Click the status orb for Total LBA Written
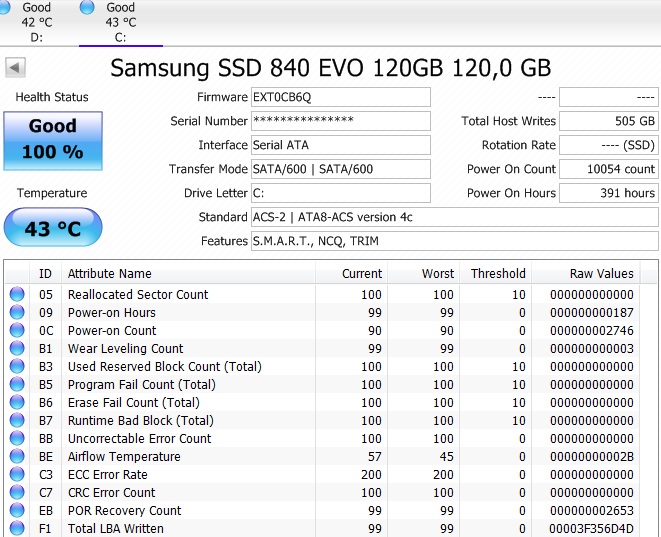661x537 pixels. pyautogui.click(x=17, y=528)
